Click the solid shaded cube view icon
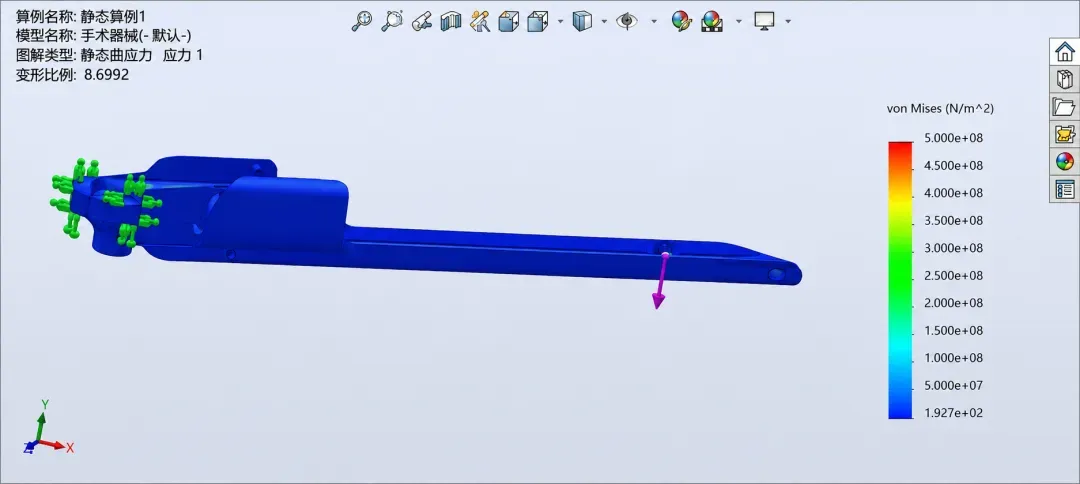Screen dimensions: 1080x484 (x=508, y=21)
